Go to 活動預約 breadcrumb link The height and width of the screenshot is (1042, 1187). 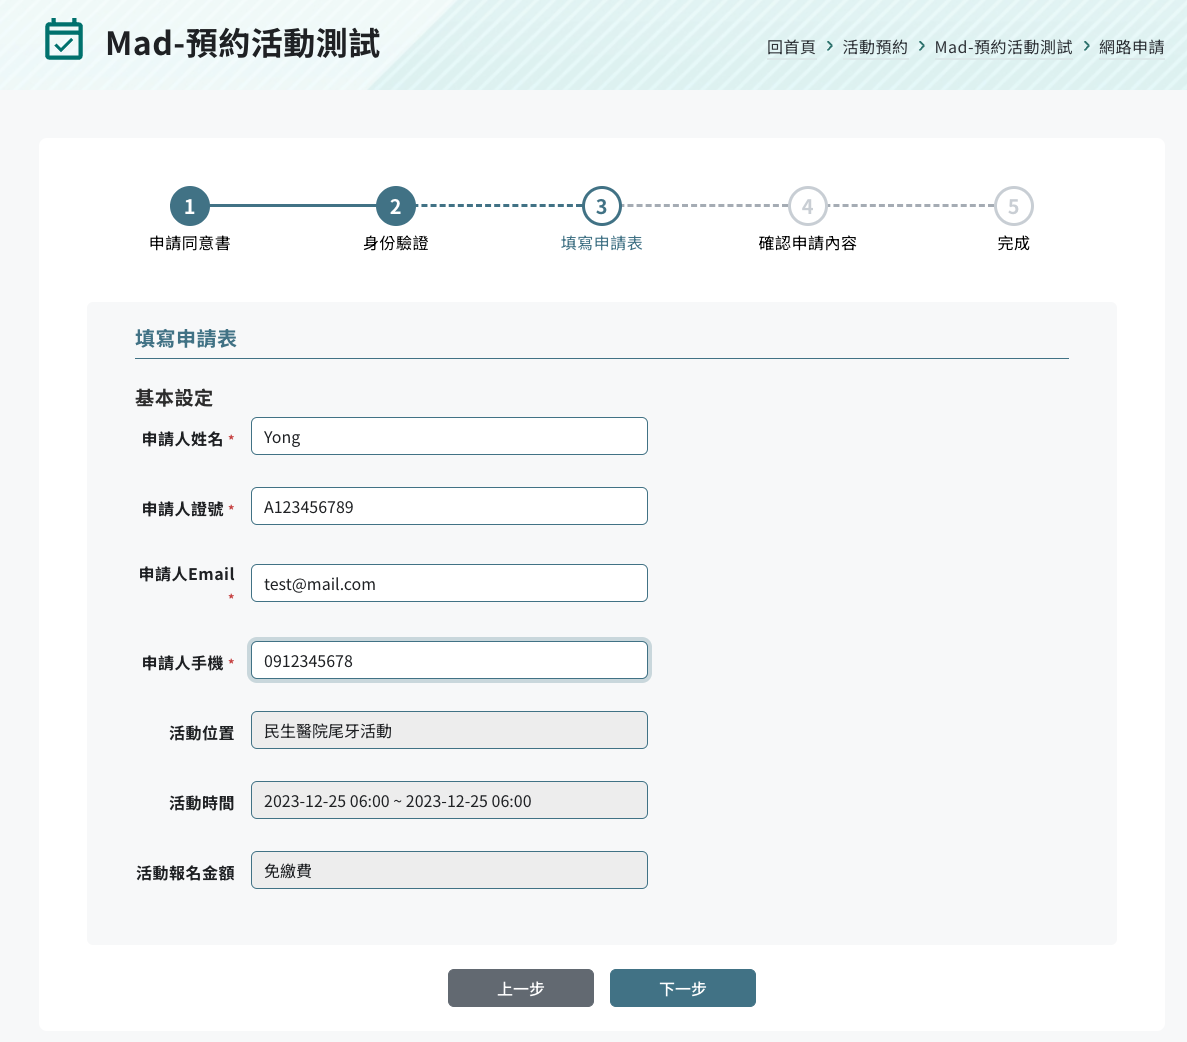(875, 47)
